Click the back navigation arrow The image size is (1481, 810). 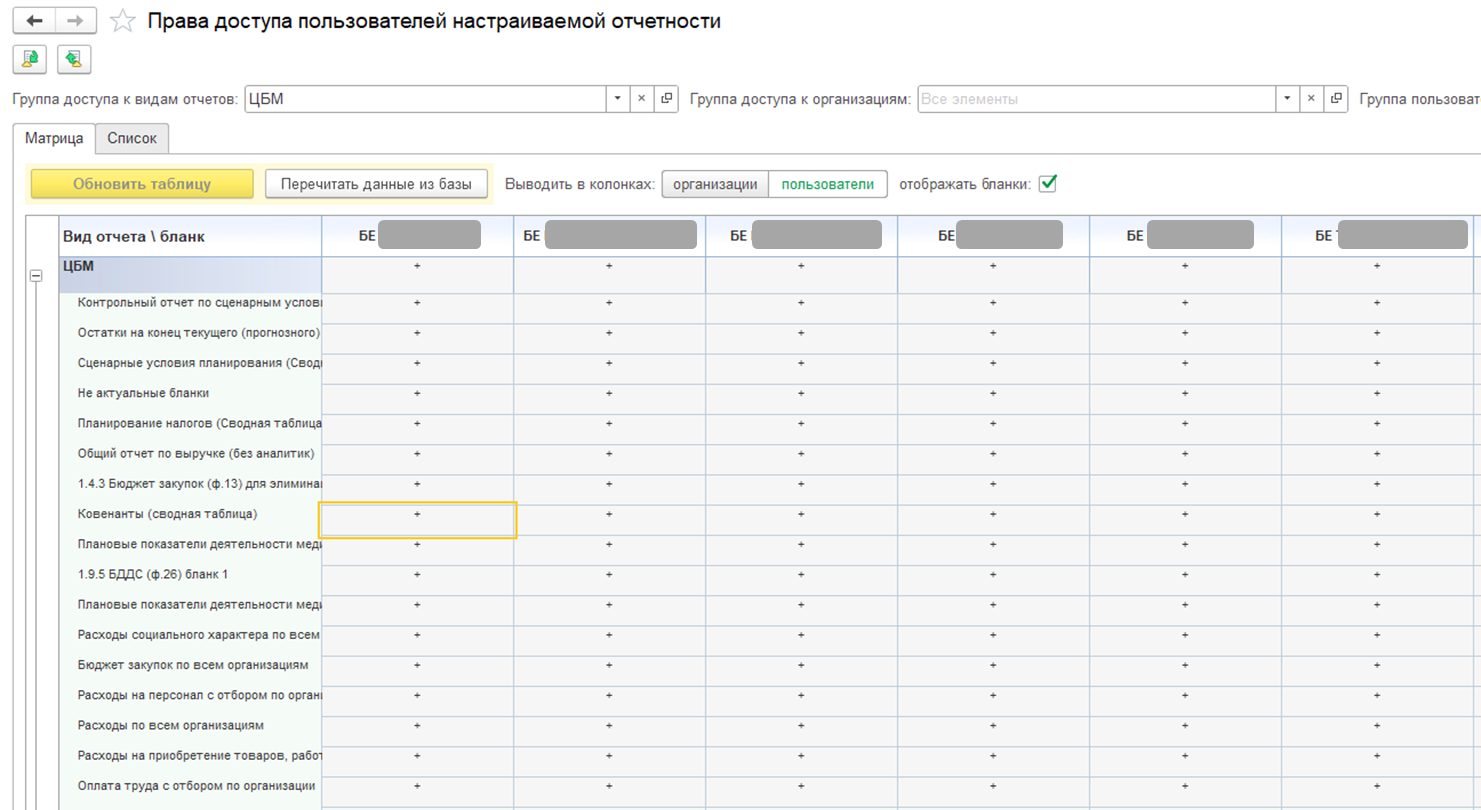coord(34,21)
